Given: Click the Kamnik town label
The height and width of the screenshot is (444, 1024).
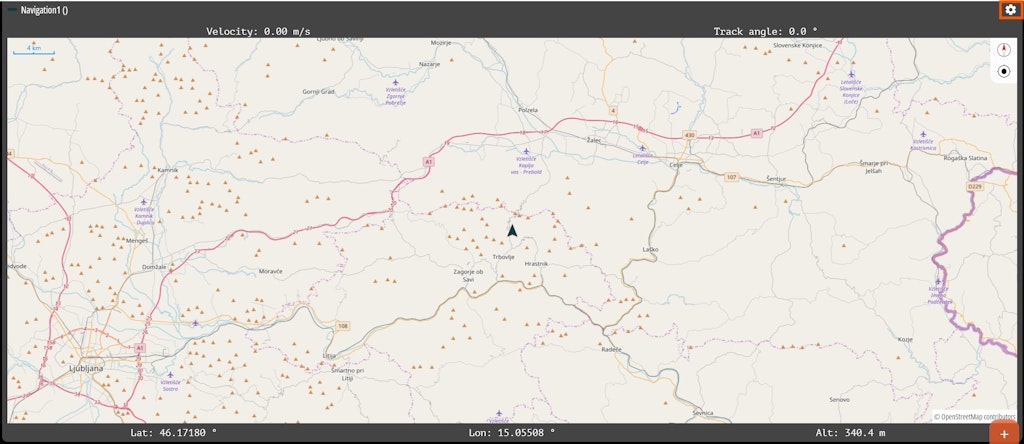Looking at the screenshot, I should [x=168, y=170].
